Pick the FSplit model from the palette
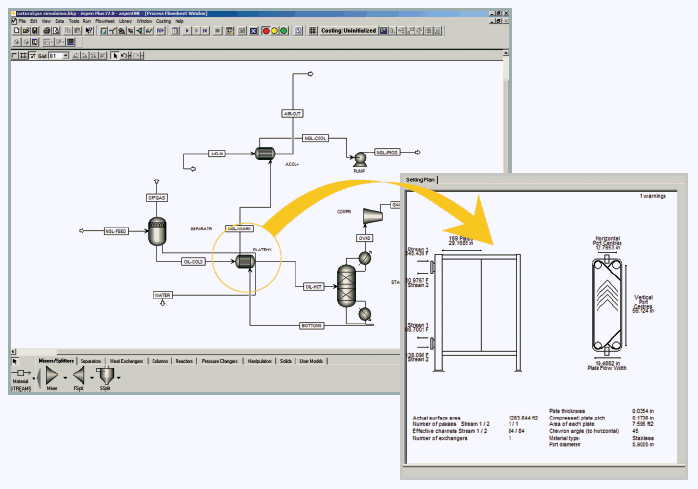The height and width of the screenshot is (489, 698). click(78, 376)
